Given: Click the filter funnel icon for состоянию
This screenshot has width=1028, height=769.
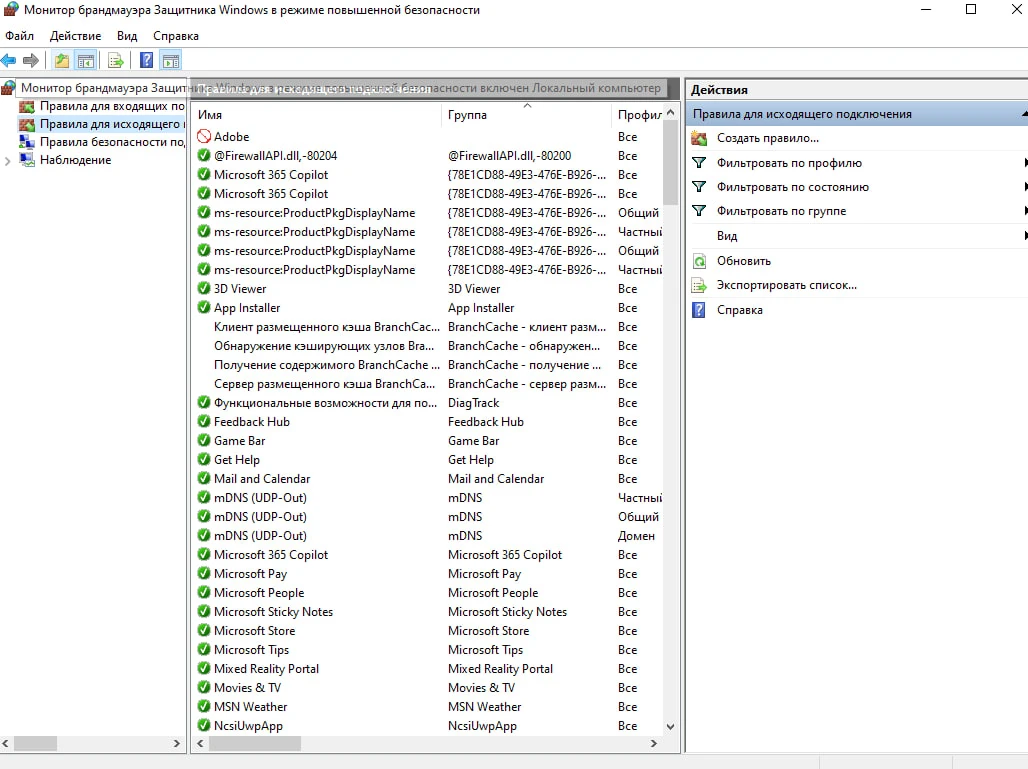Looking at the screenshot, I should (700, 187).
